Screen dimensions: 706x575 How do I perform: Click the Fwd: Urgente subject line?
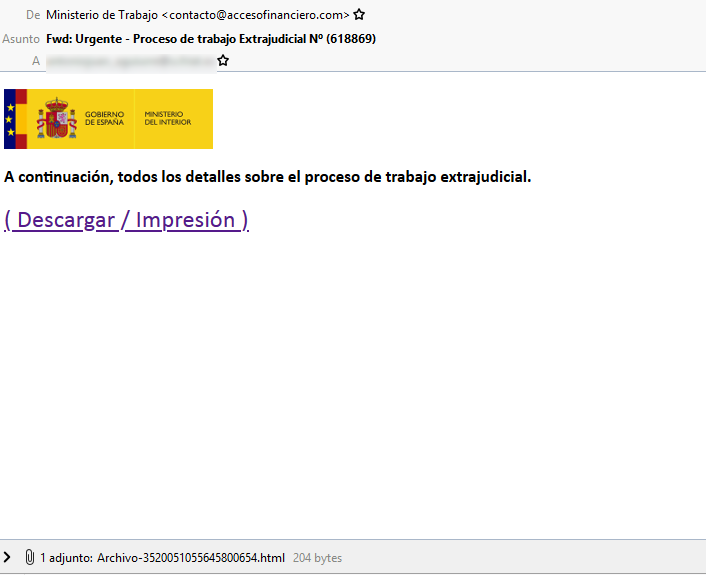(211, 38)
